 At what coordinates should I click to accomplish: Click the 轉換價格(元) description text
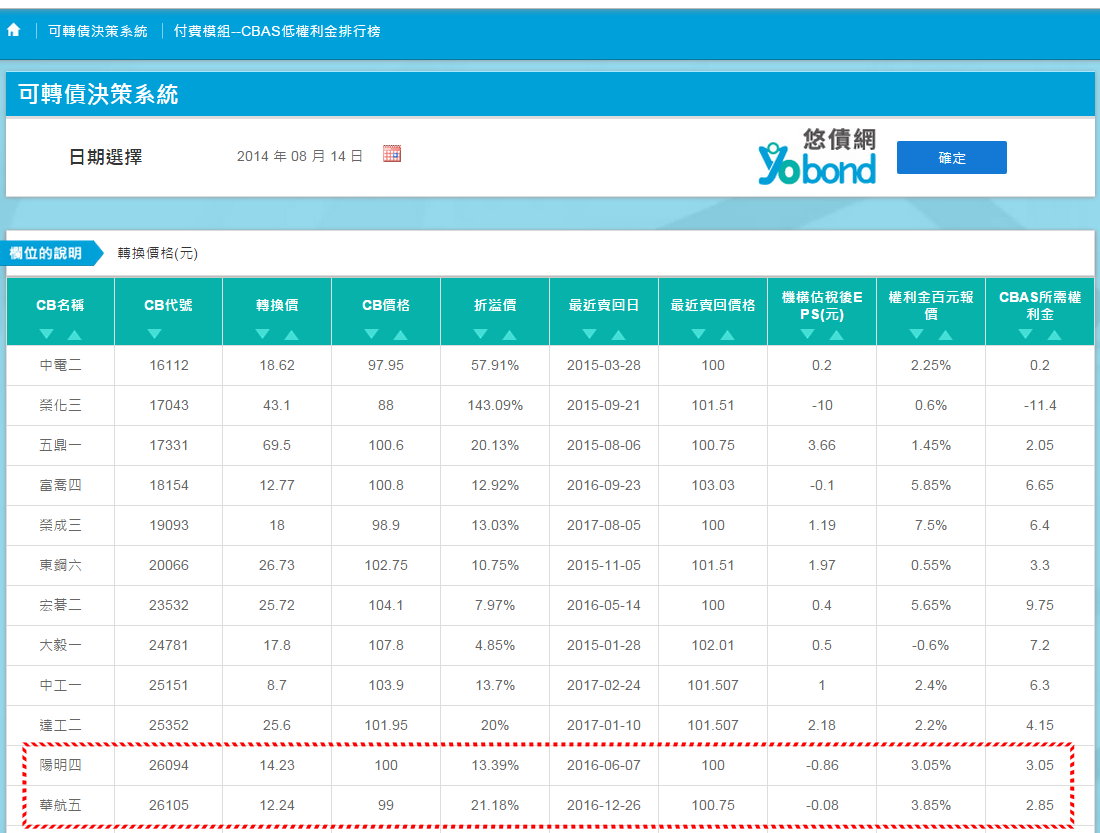158,253
